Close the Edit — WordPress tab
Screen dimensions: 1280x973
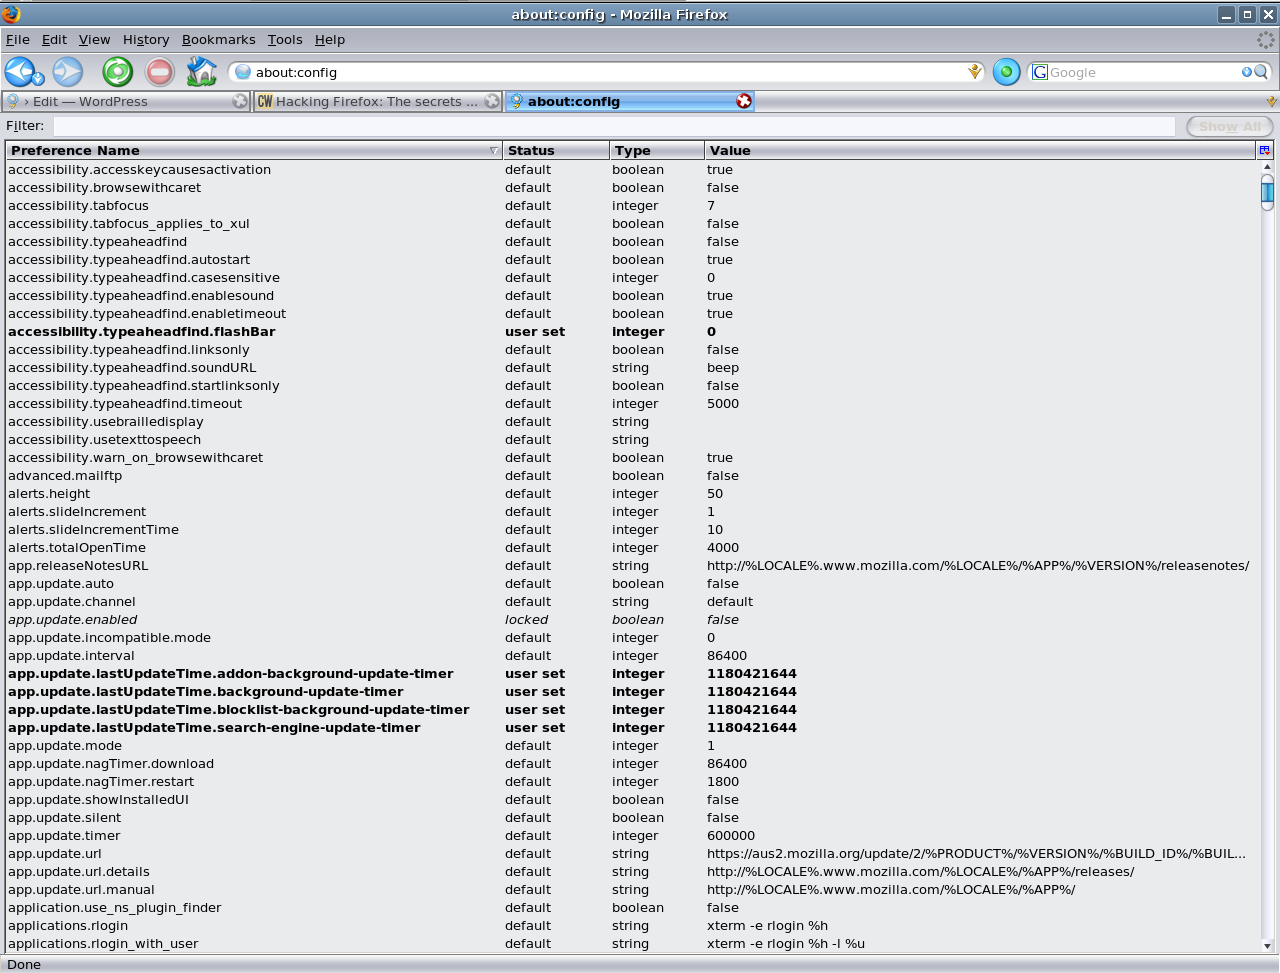tap(240, 101)
